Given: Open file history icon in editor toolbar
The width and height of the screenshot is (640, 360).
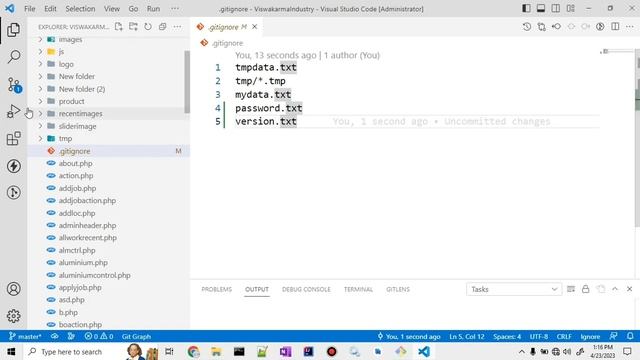Looking at the screenshot, I should tap(527, 27).
